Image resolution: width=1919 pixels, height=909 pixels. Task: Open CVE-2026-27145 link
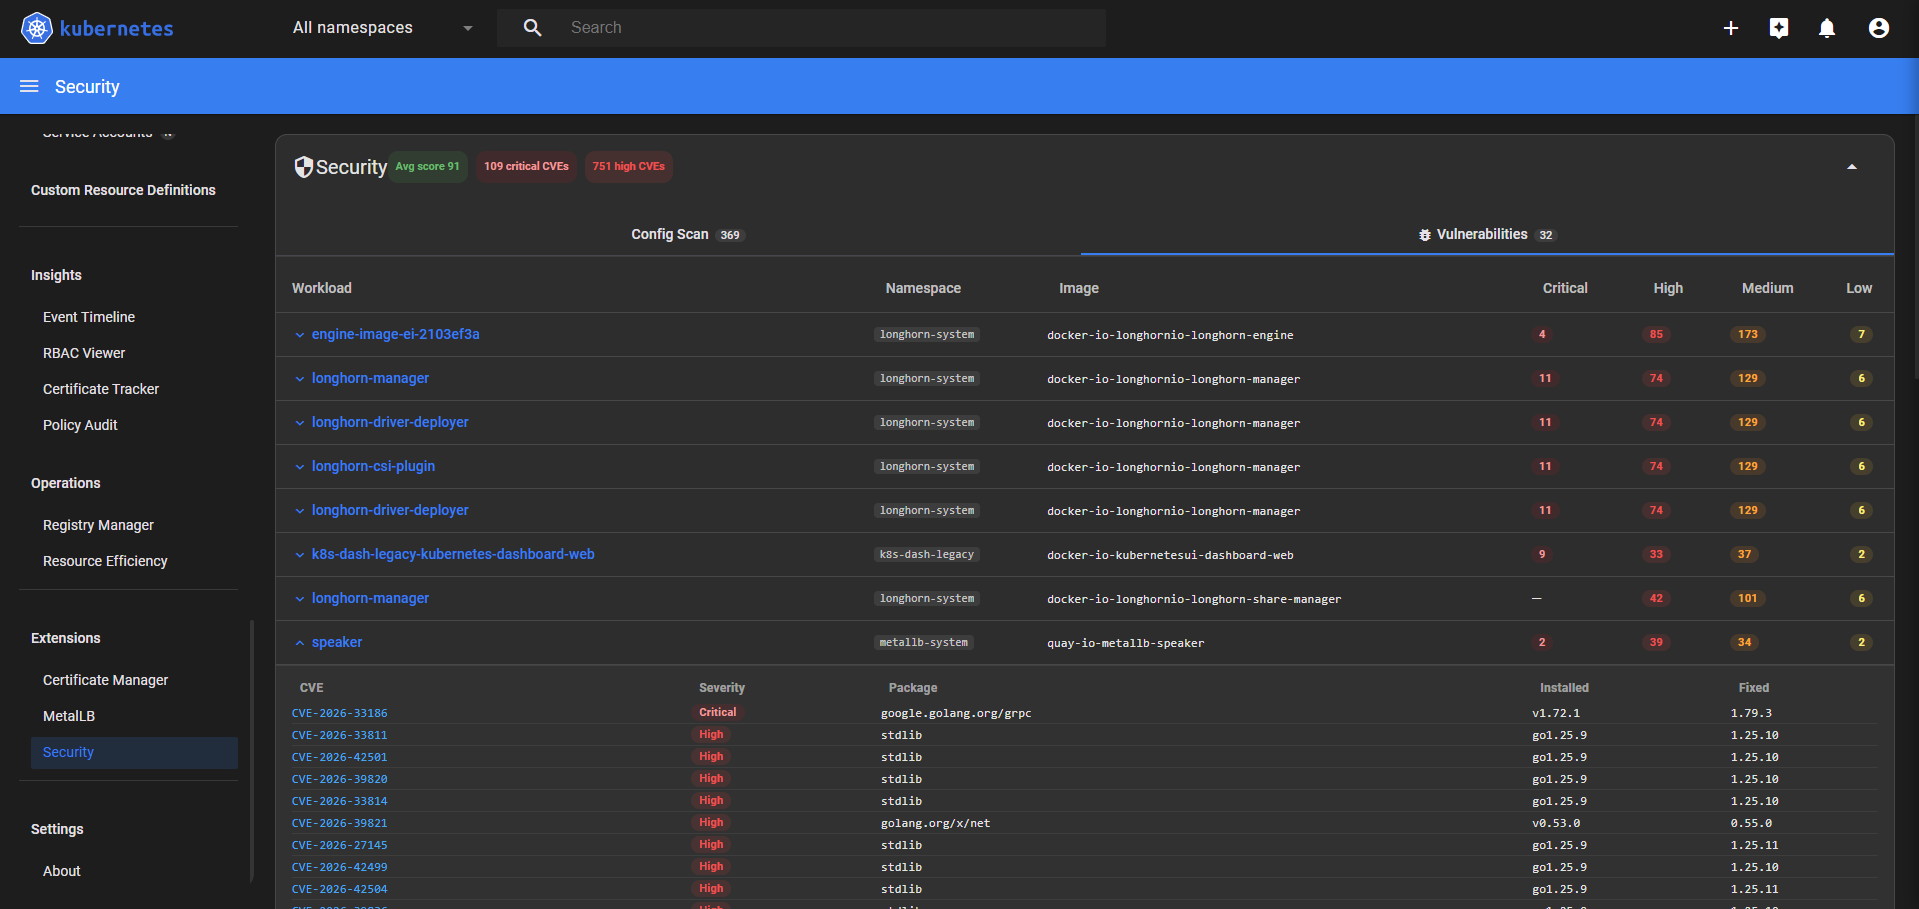point(339,845)
